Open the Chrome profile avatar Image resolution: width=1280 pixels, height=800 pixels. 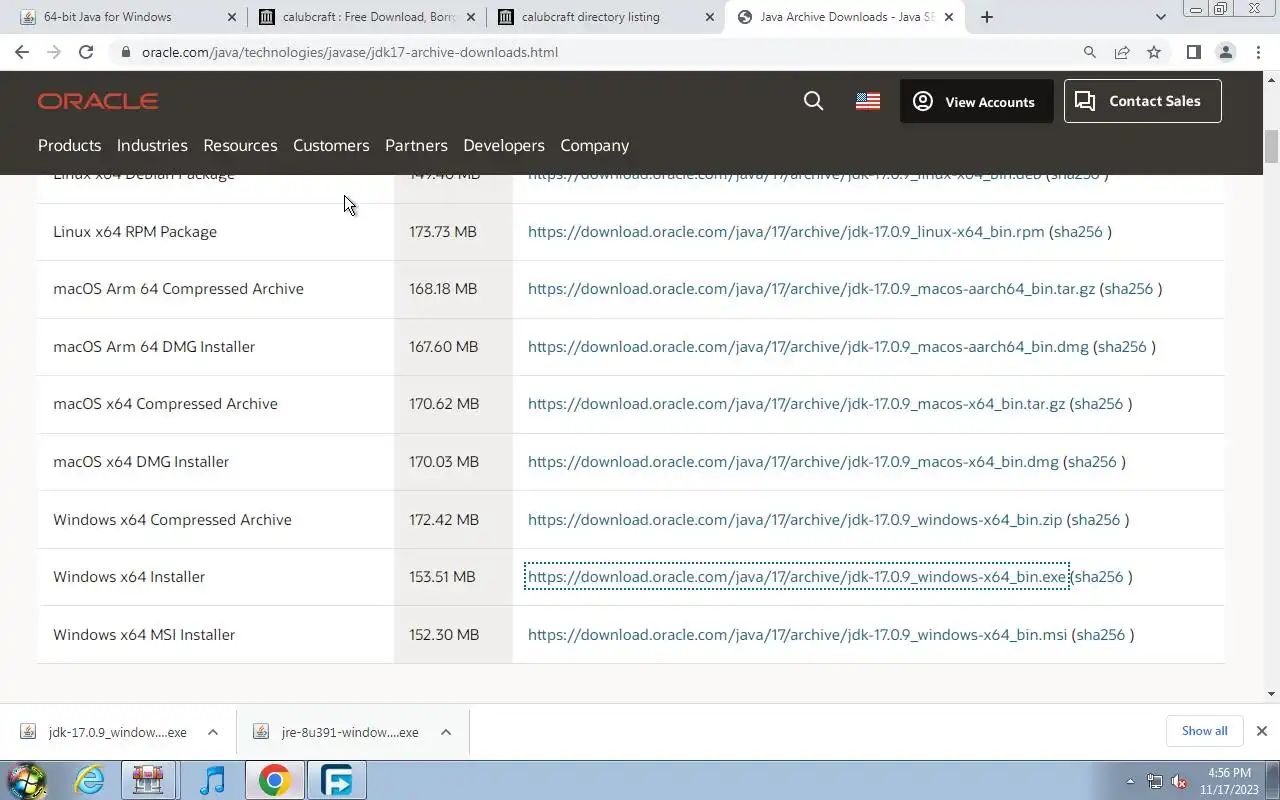[1225, 52]
